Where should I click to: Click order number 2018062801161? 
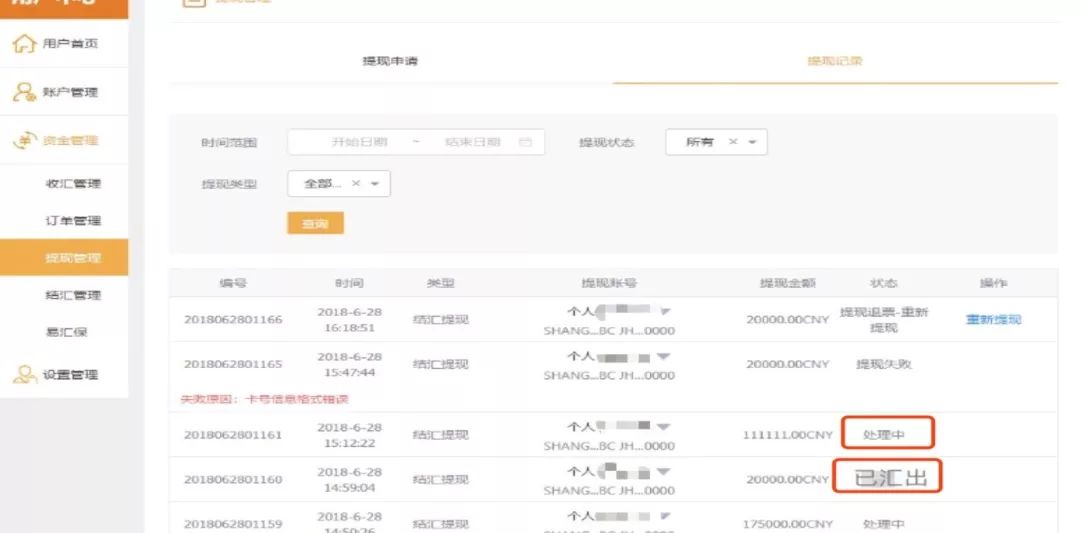click(233, 435)
